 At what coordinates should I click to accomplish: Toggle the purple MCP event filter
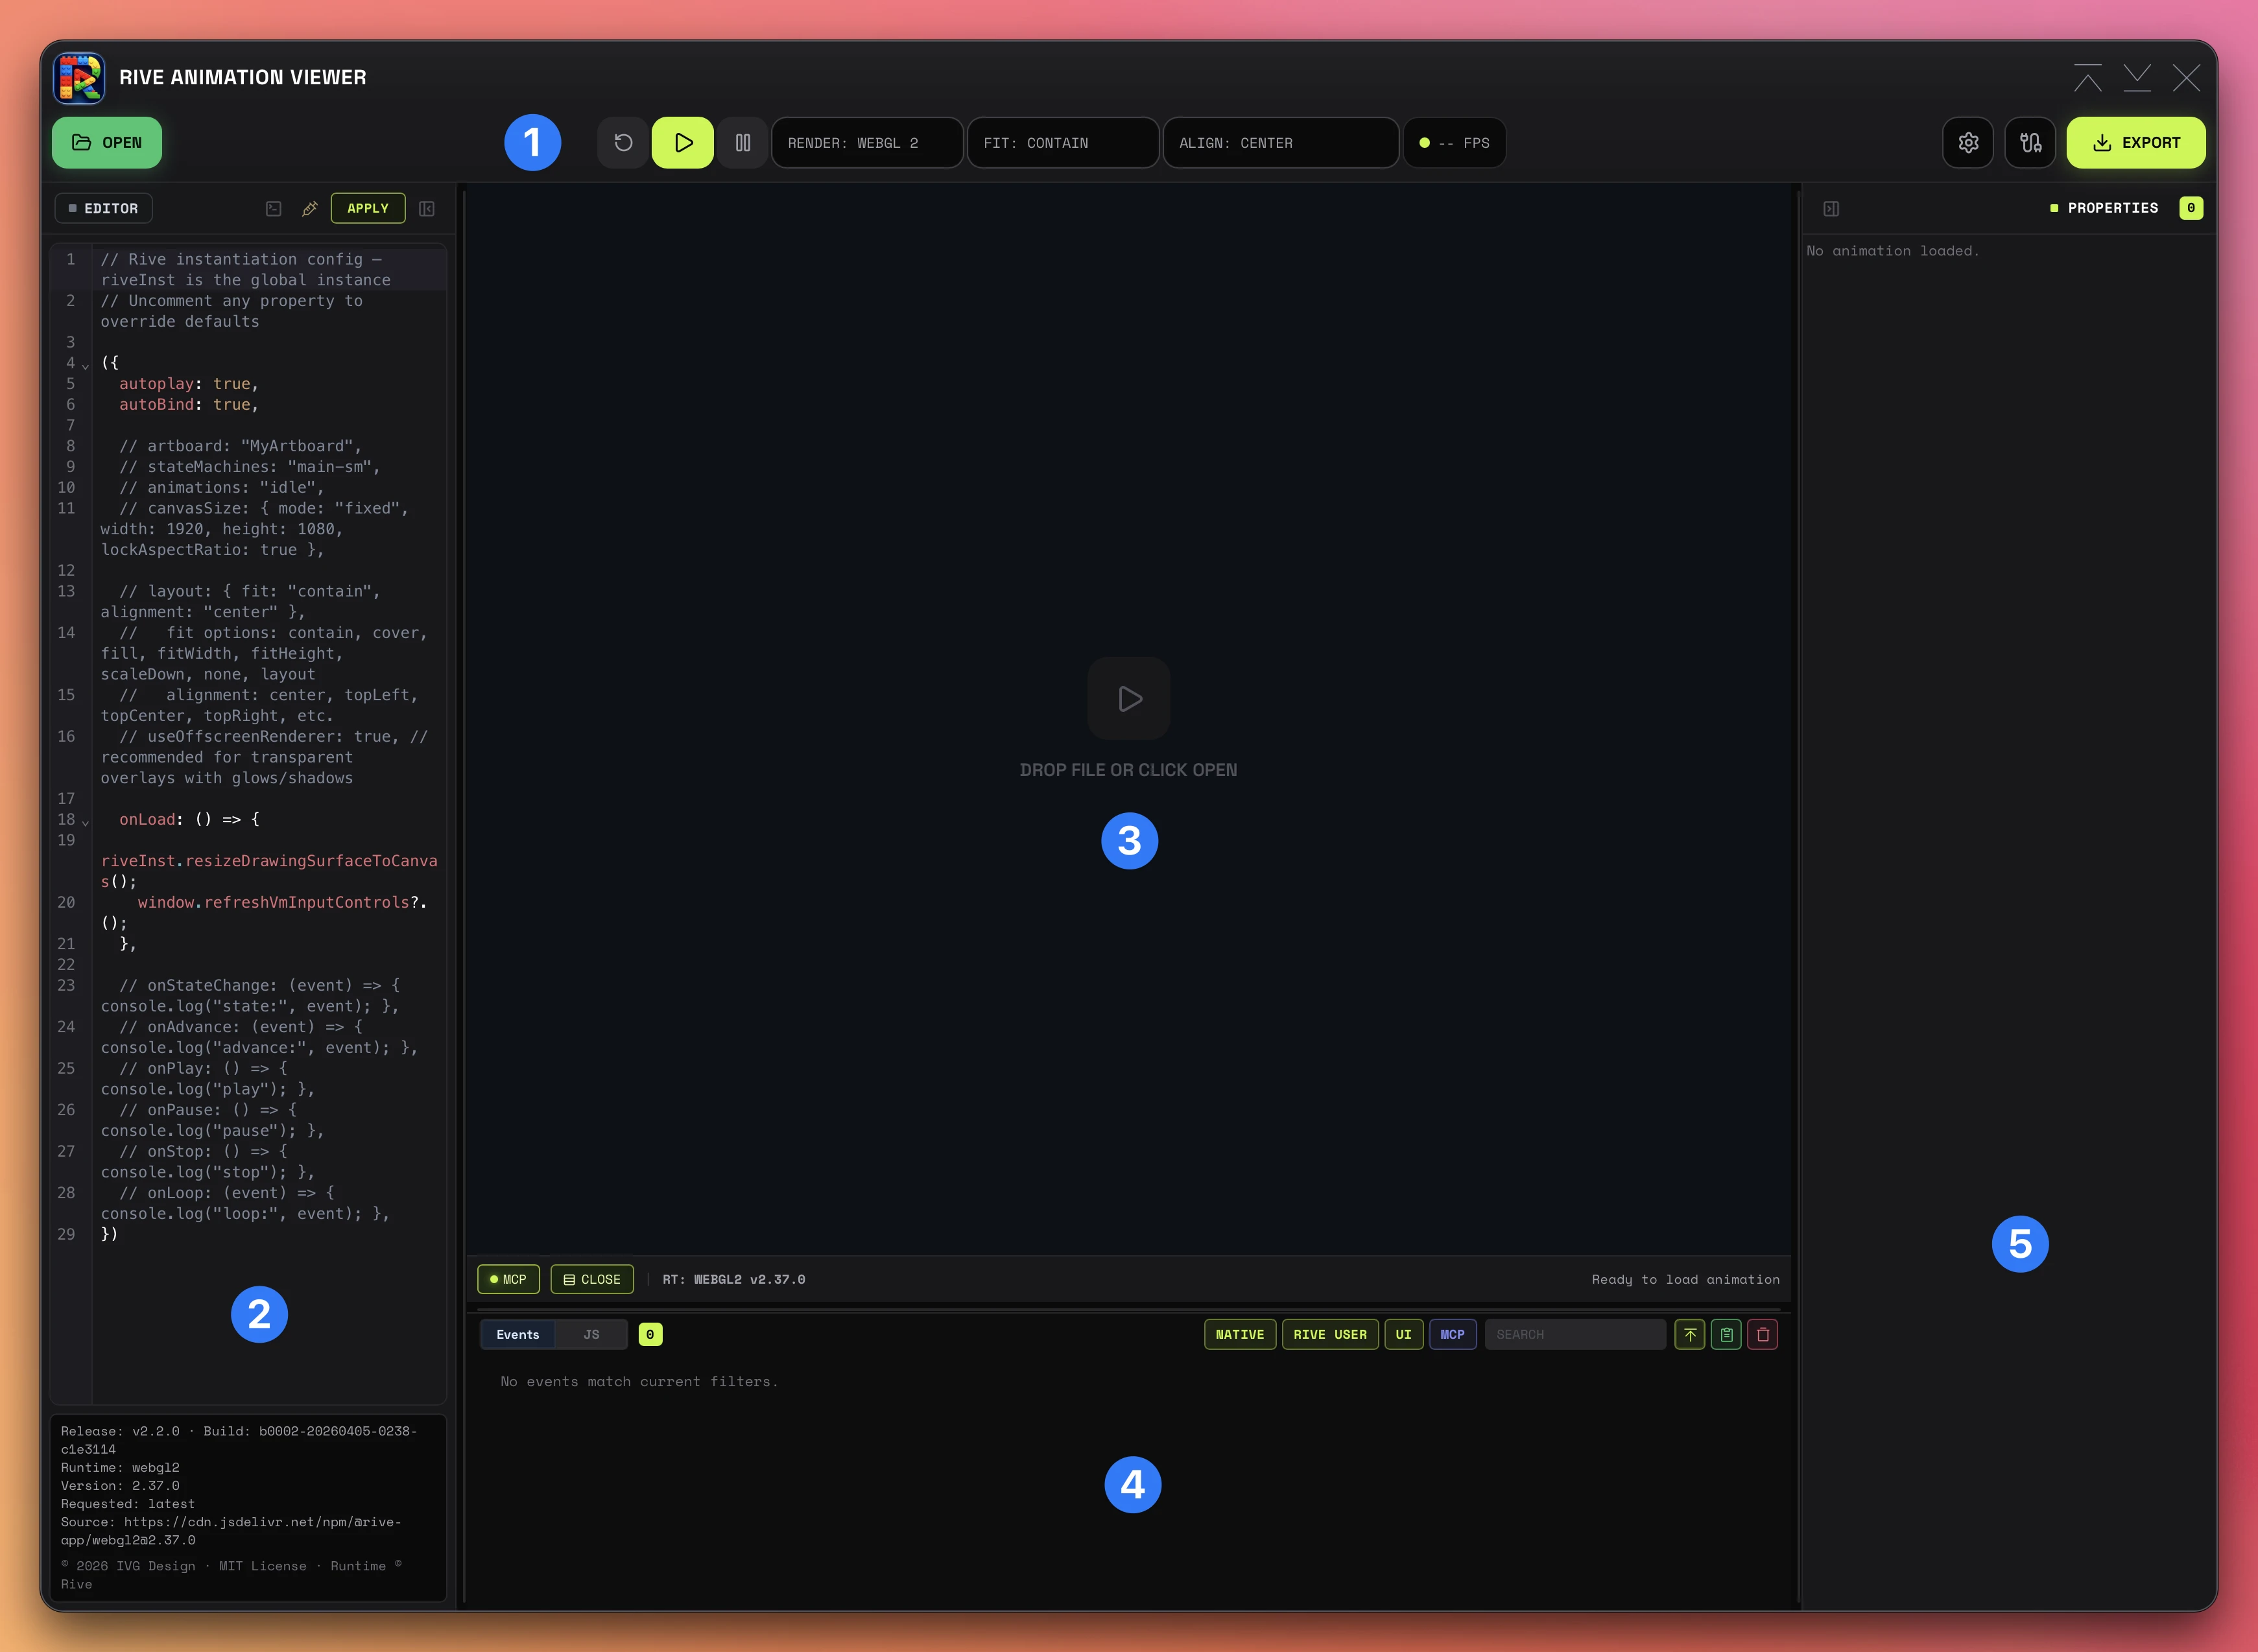(1453, 1334)
